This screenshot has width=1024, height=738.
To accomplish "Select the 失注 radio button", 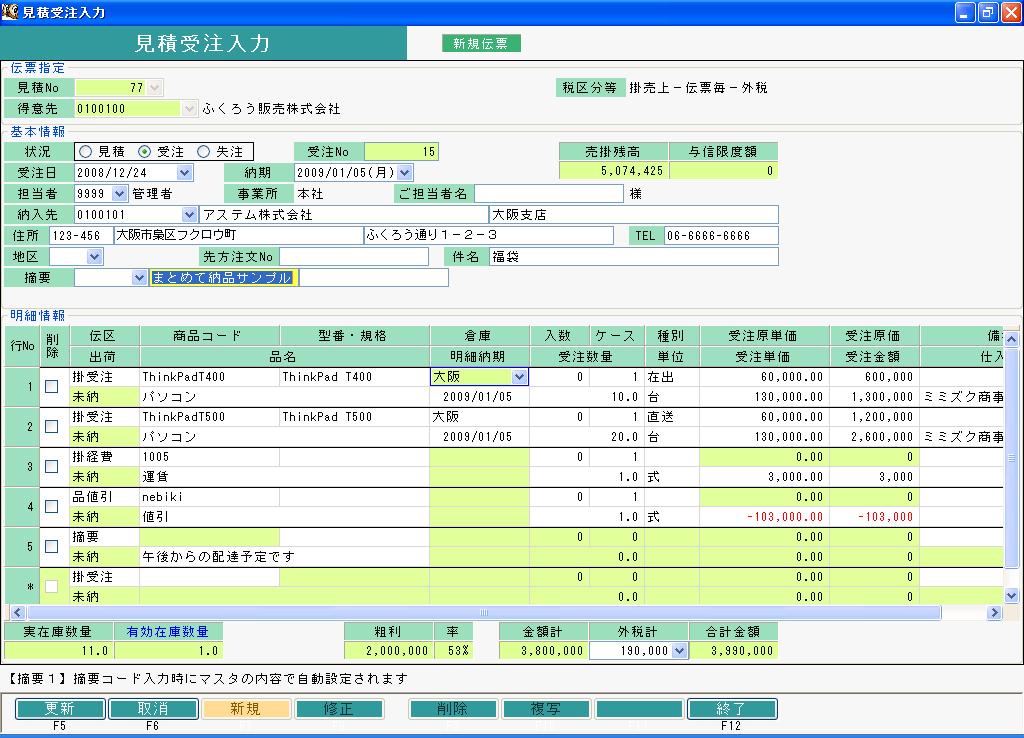I will (203, 152).
